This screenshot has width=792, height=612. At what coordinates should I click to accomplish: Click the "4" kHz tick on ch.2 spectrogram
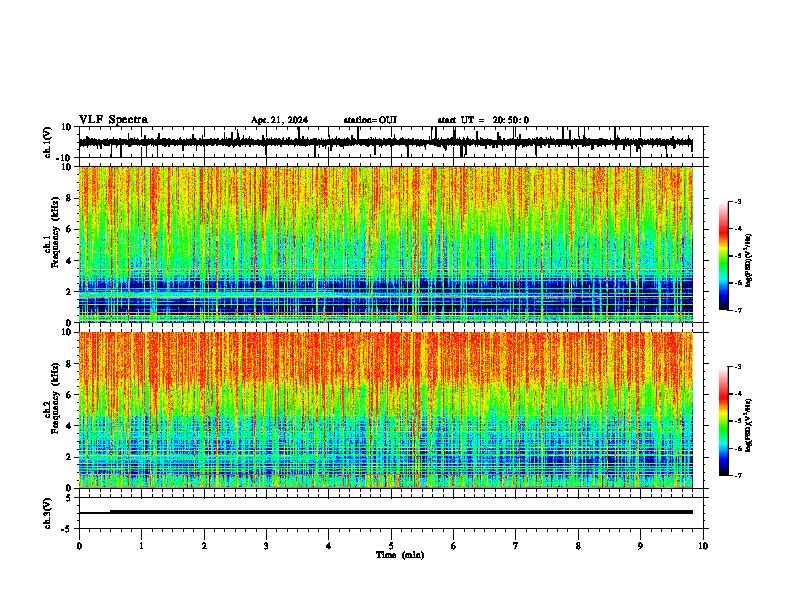pos(69,426)
